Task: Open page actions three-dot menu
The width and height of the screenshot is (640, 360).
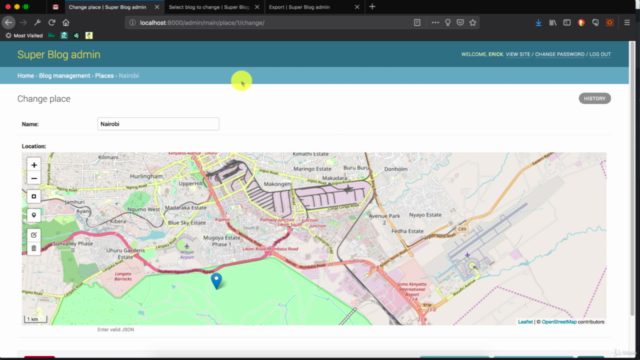Action: point(435,22)
